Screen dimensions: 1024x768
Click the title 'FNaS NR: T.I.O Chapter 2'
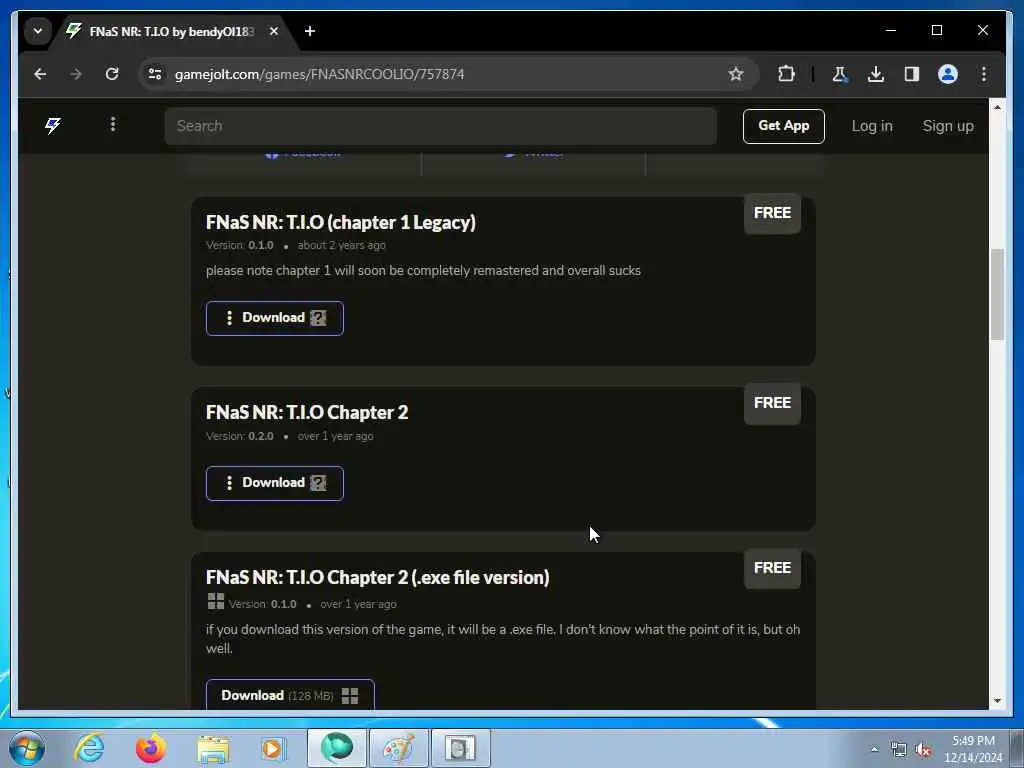(x=307, y=412)
